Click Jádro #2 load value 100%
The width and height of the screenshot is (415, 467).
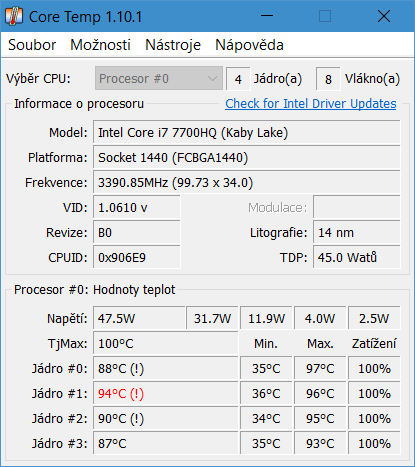[374, 419]
